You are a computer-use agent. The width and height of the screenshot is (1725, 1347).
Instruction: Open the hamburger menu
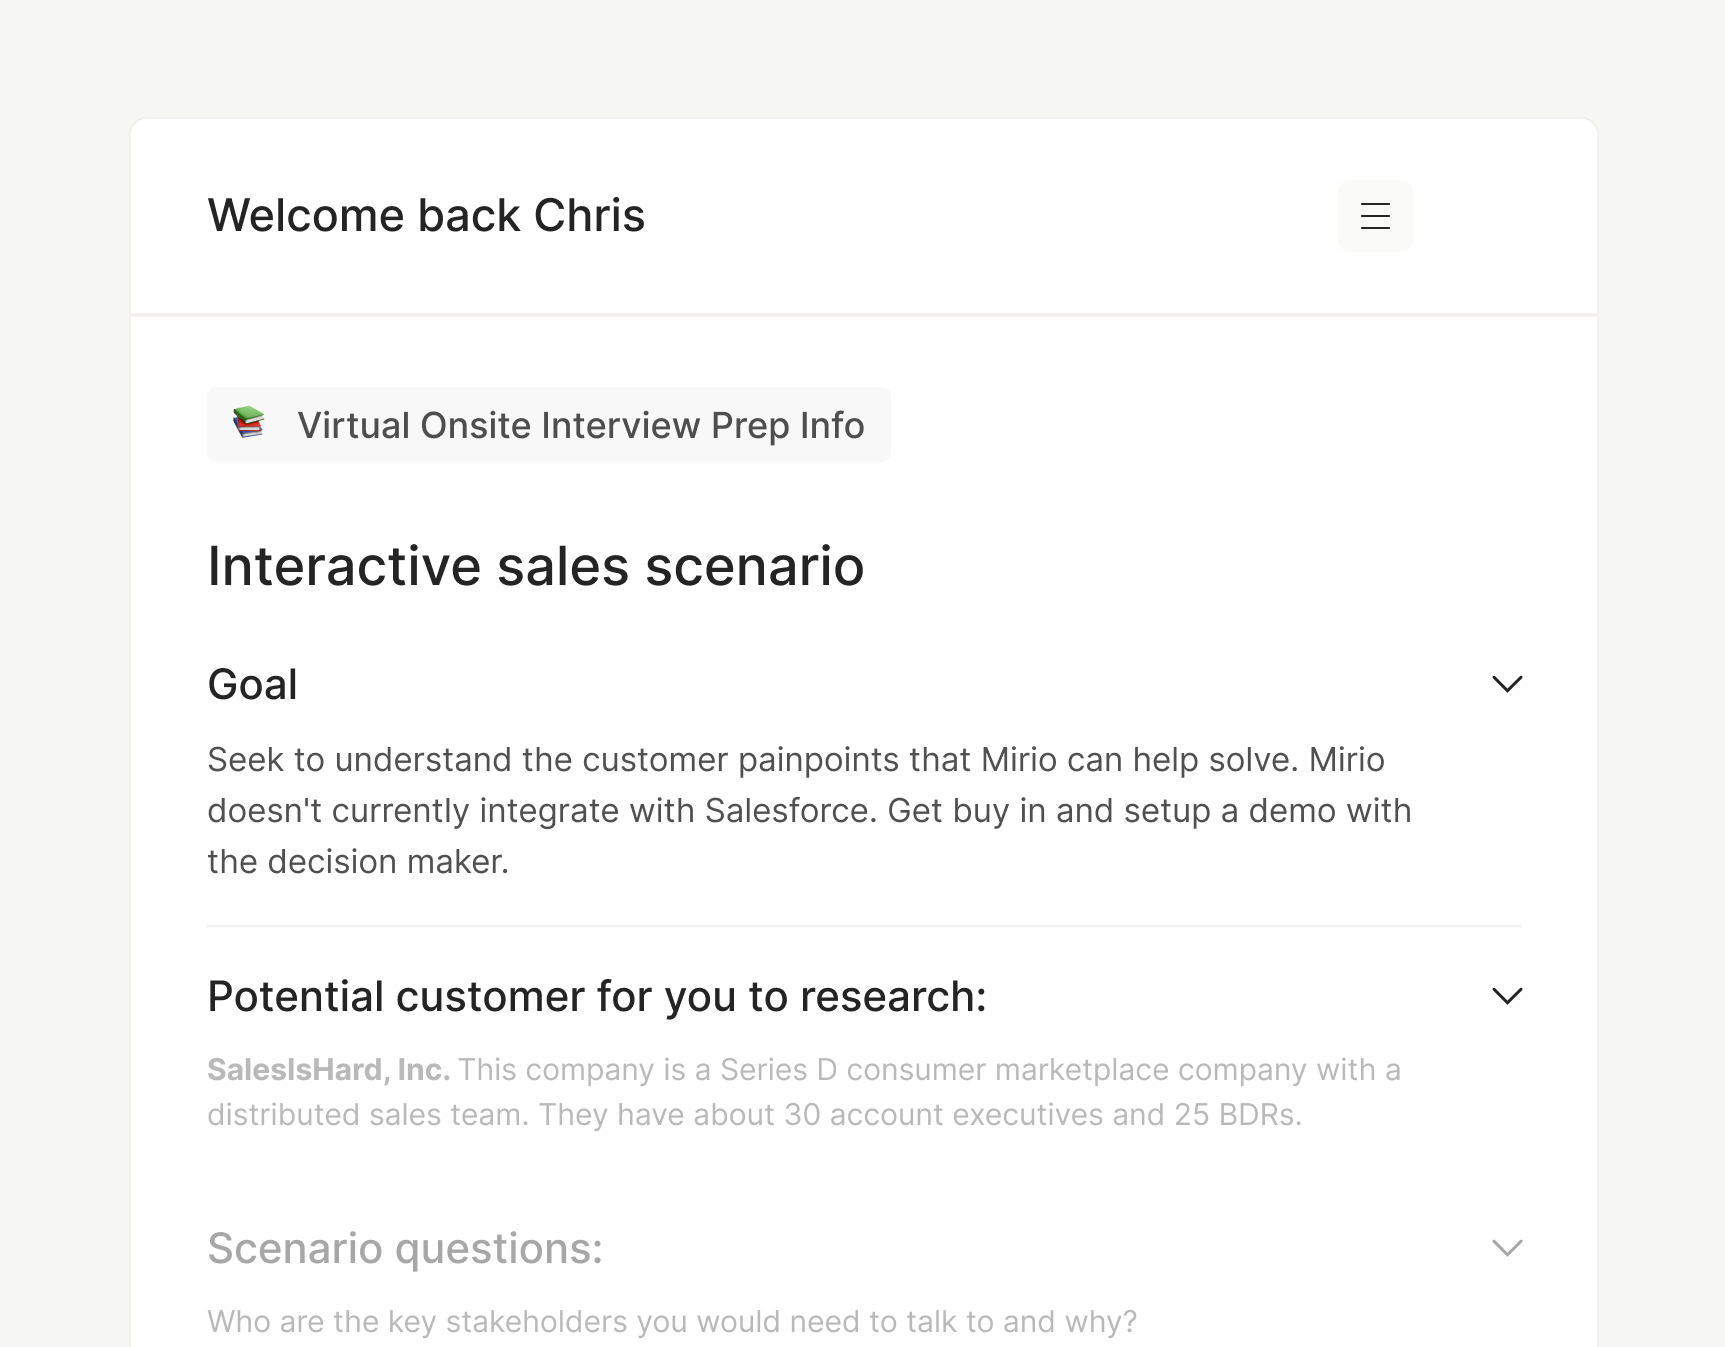tap(1375, 216)
